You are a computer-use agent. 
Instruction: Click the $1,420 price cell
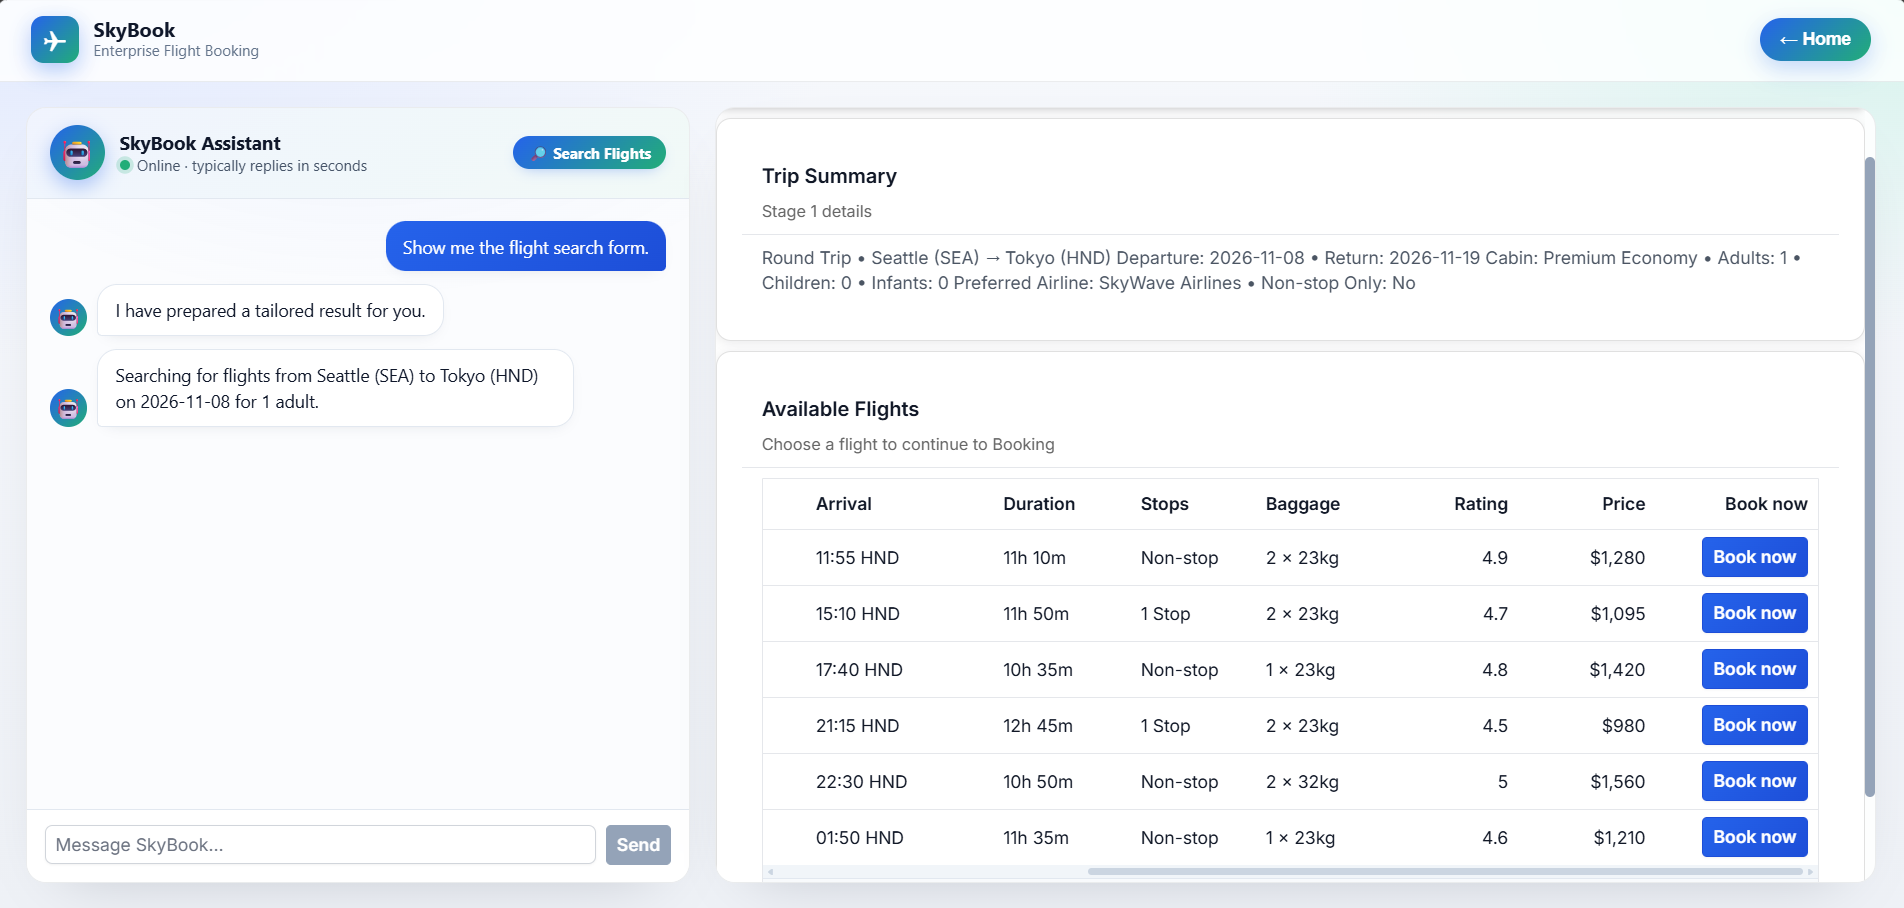[1617, 670]
